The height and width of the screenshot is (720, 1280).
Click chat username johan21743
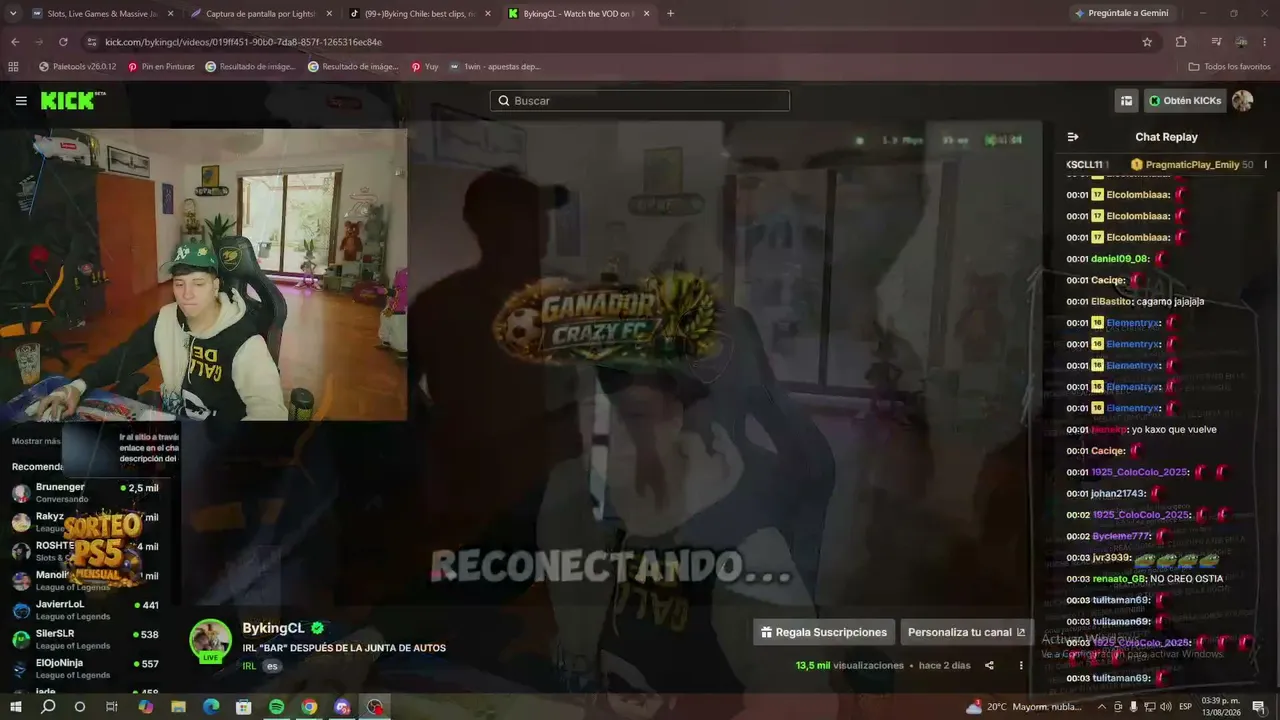pos(1118,493)
